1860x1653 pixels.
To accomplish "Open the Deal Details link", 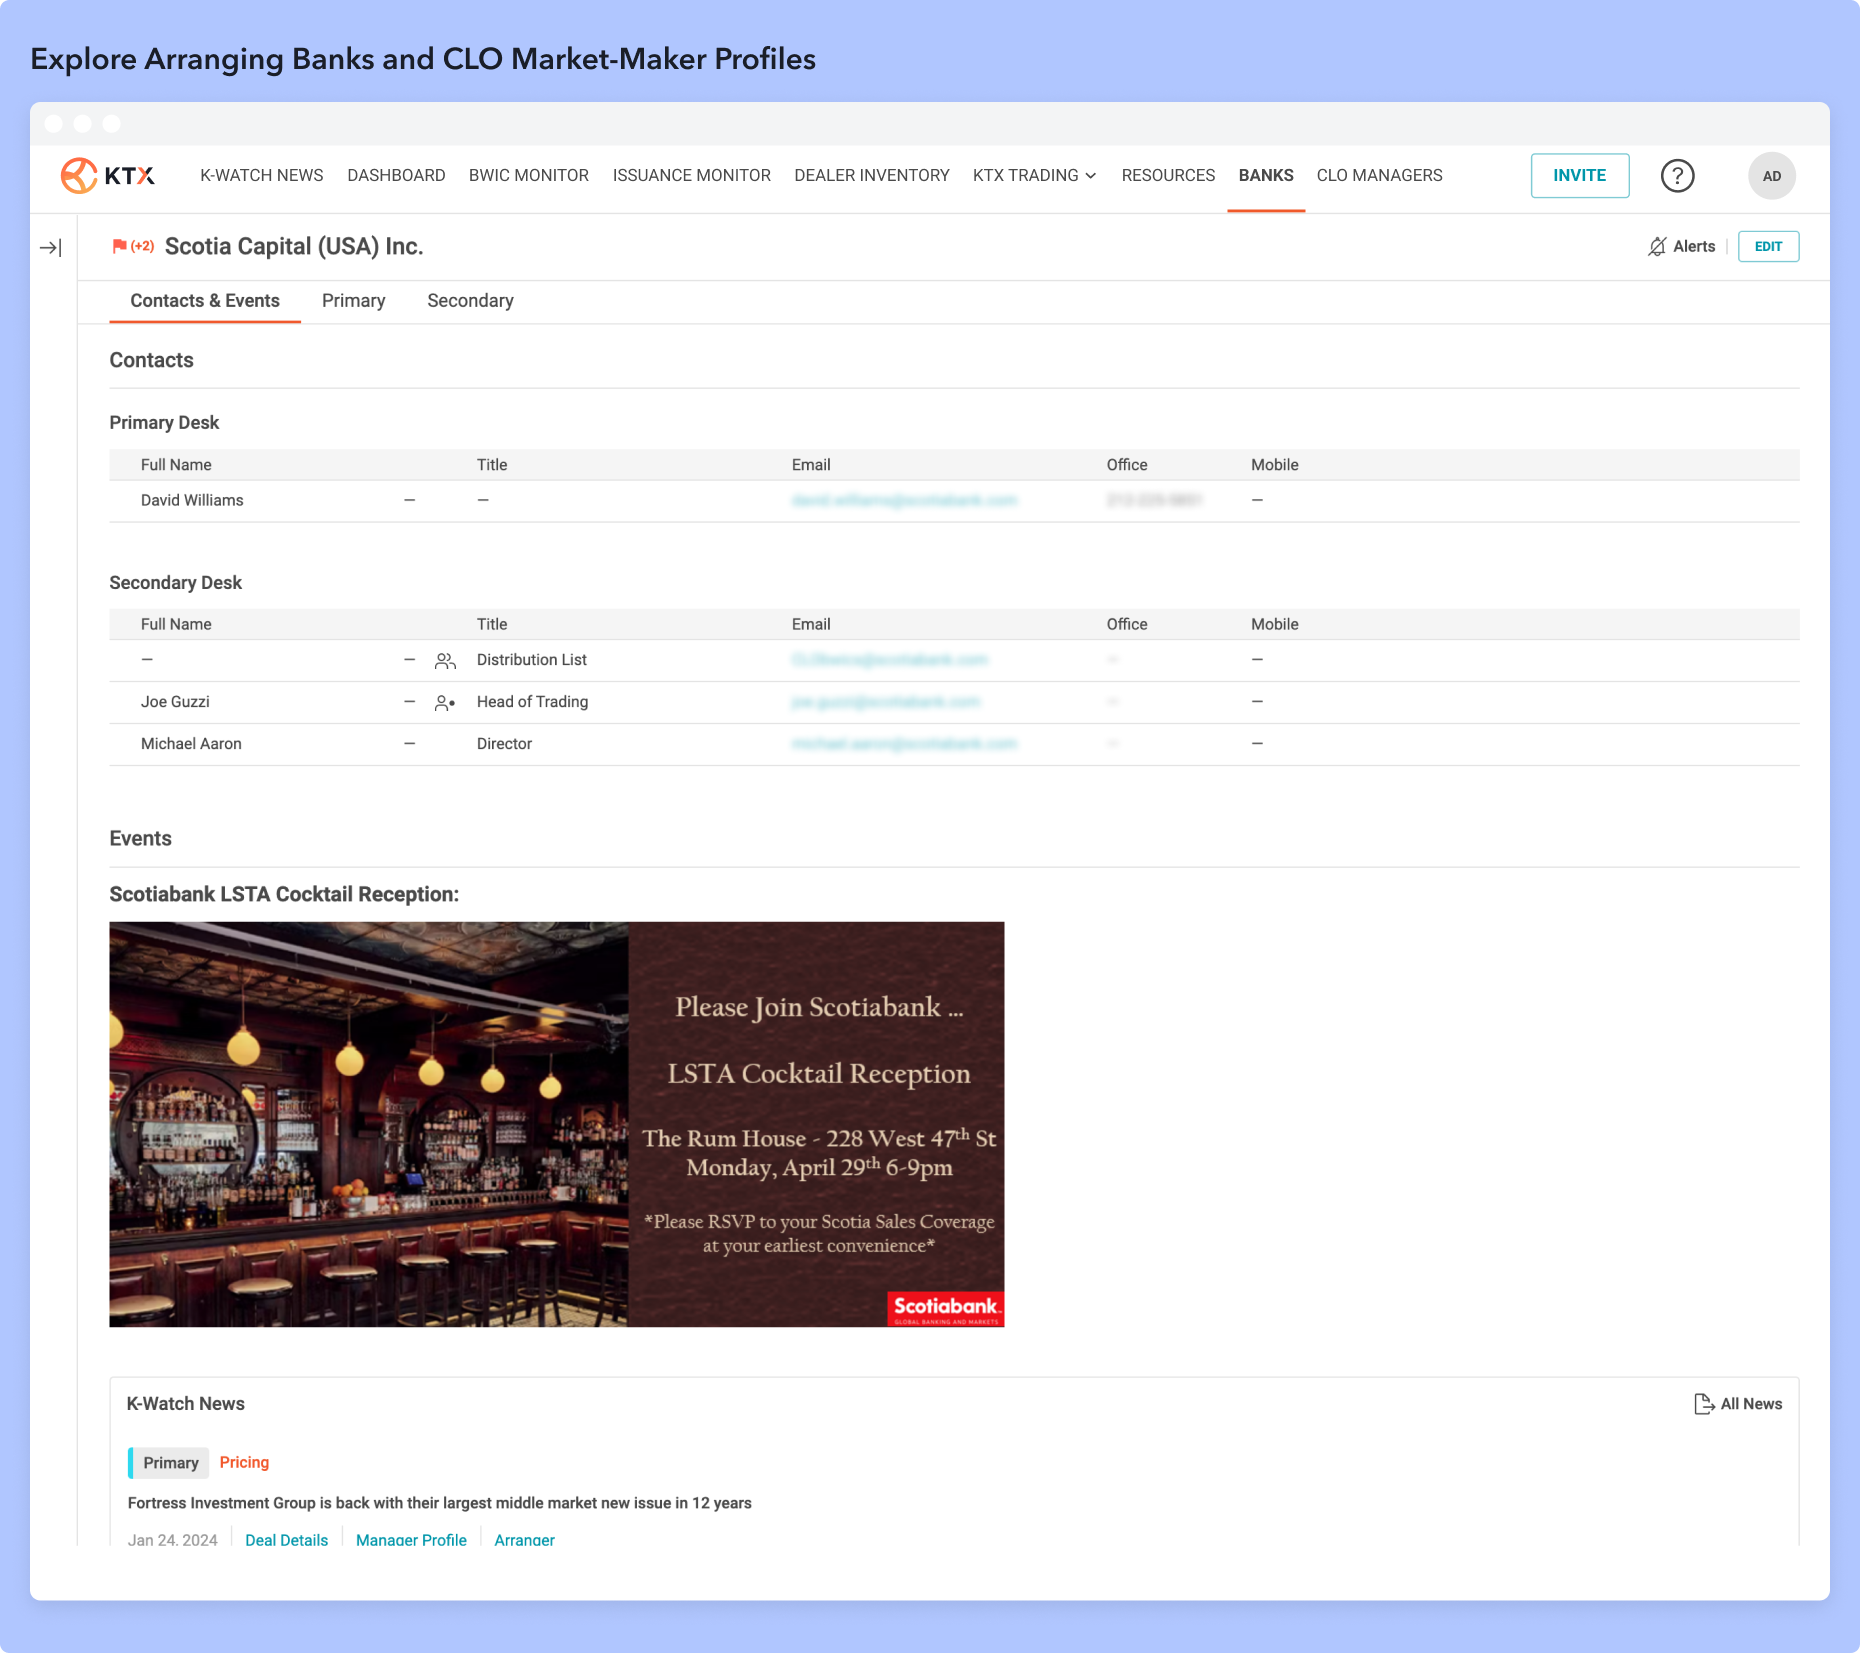I will coord(286,1539).
